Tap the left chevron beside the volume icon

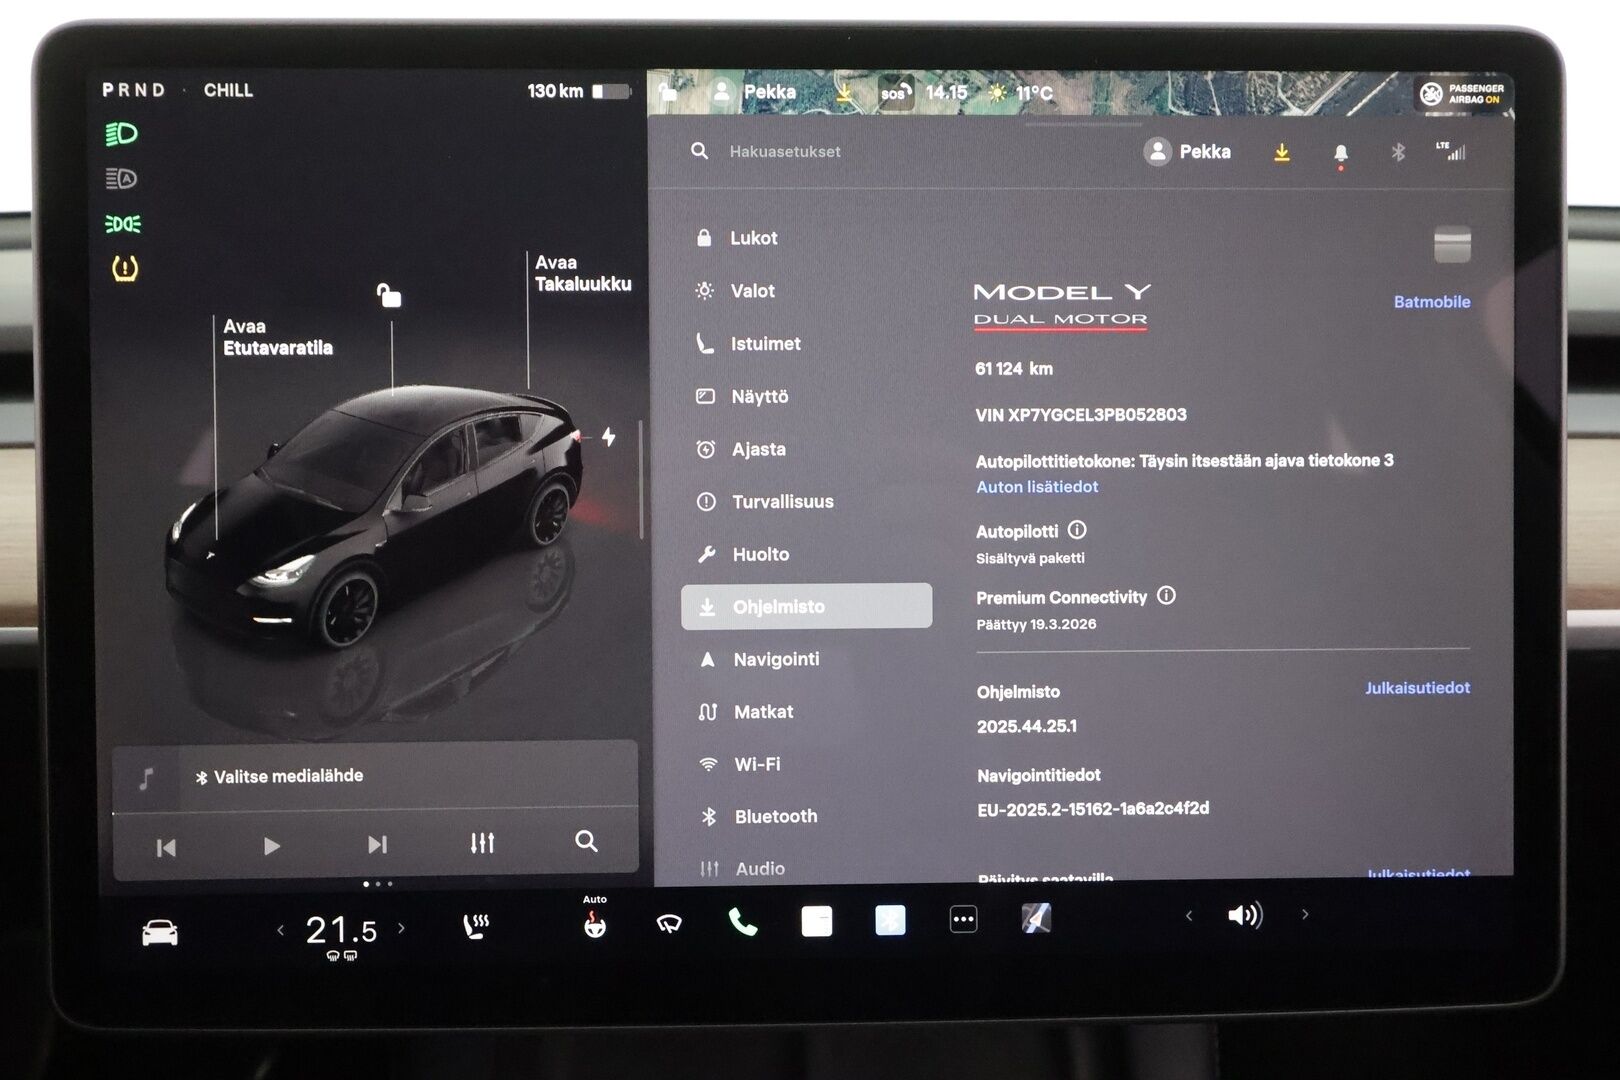[x=1188, y=915]
